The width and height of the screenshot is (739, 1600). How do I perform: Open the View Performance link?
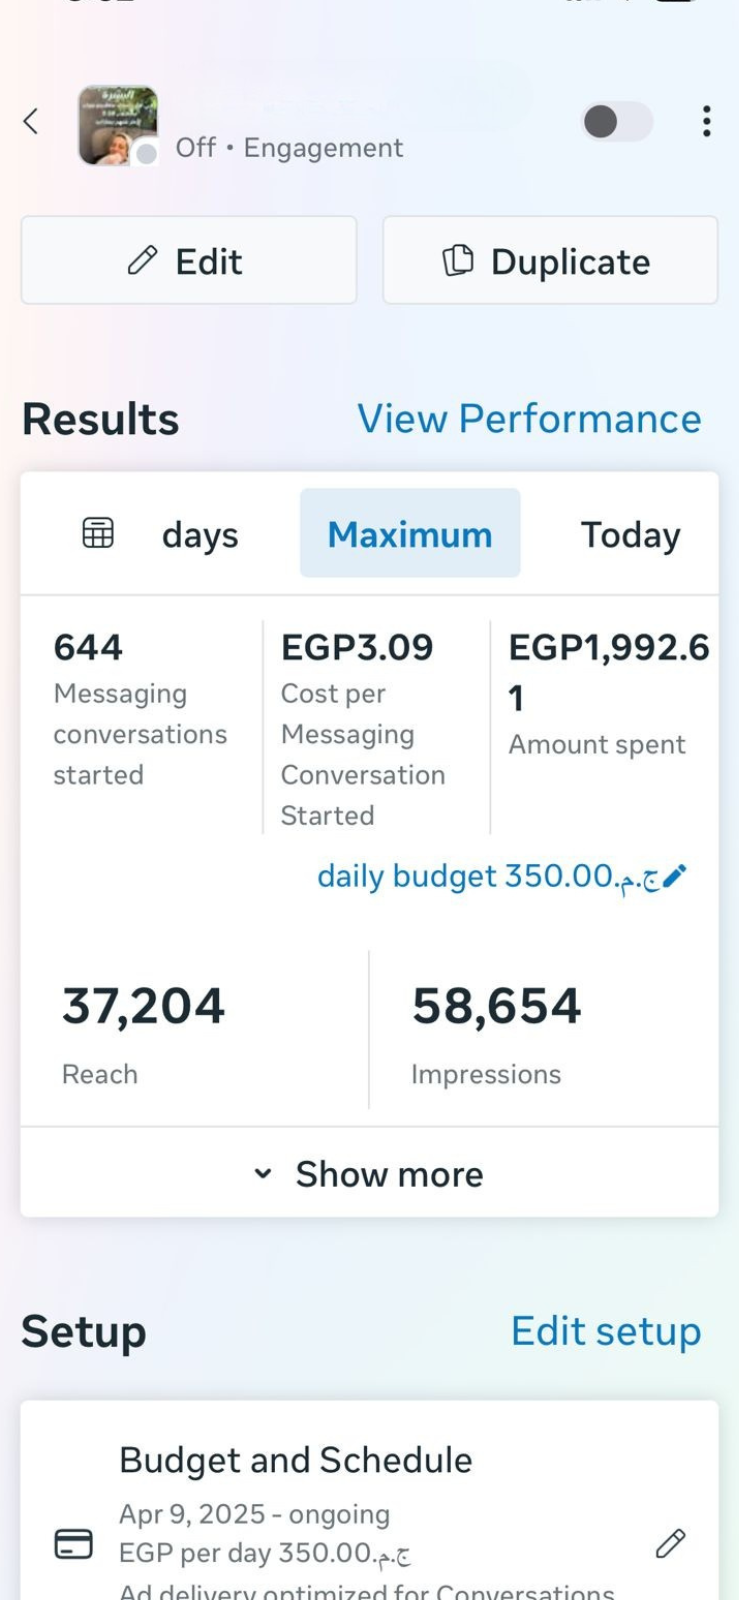click(529, 419)
